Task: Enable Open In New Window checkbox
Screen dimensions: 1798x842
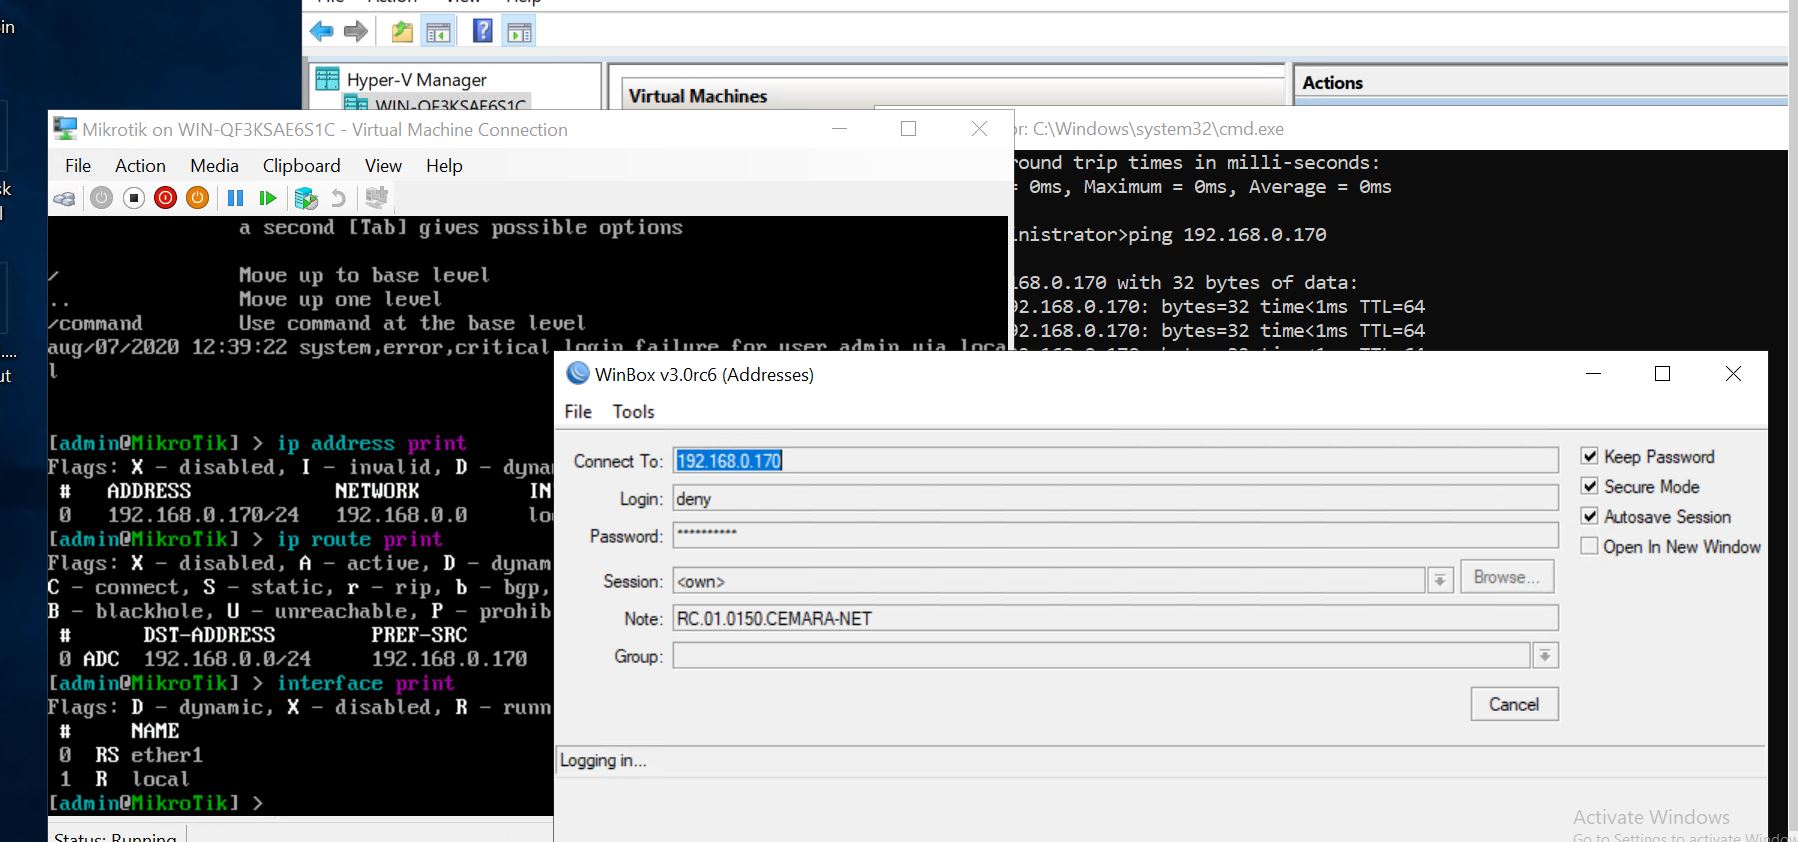Action: point(1590,546)
